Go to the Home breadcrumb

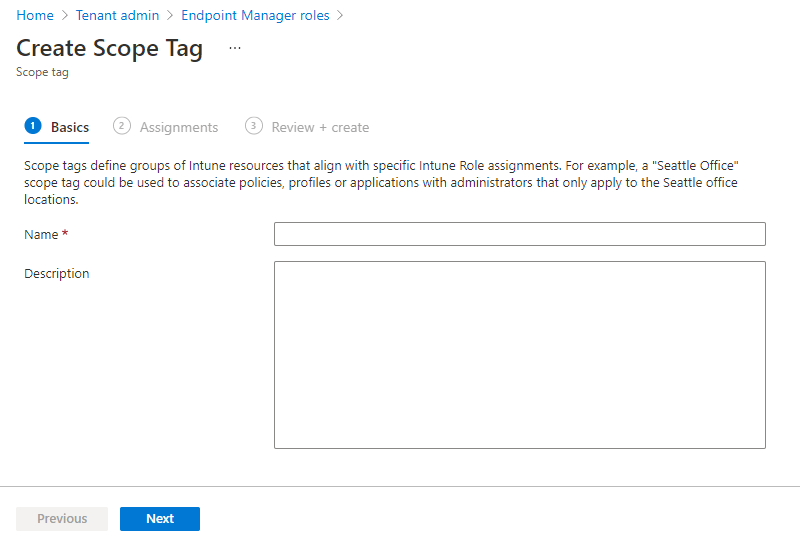pyautogui.click(x=35, y=15)
